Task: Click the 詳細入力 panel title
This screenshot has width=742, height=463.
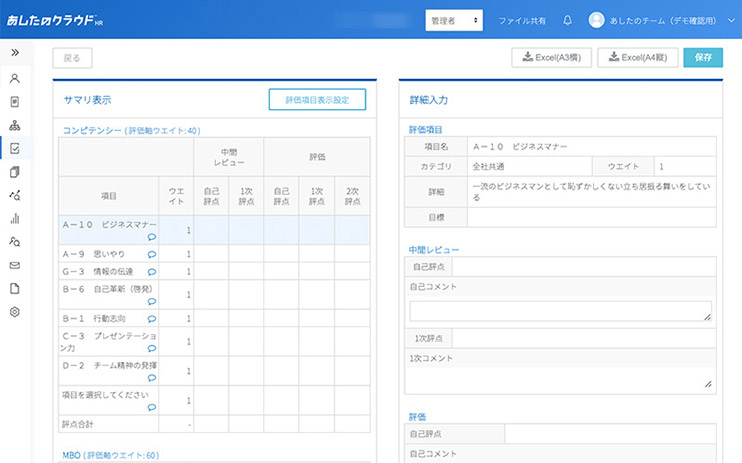Action: click(x=429, y=100)
